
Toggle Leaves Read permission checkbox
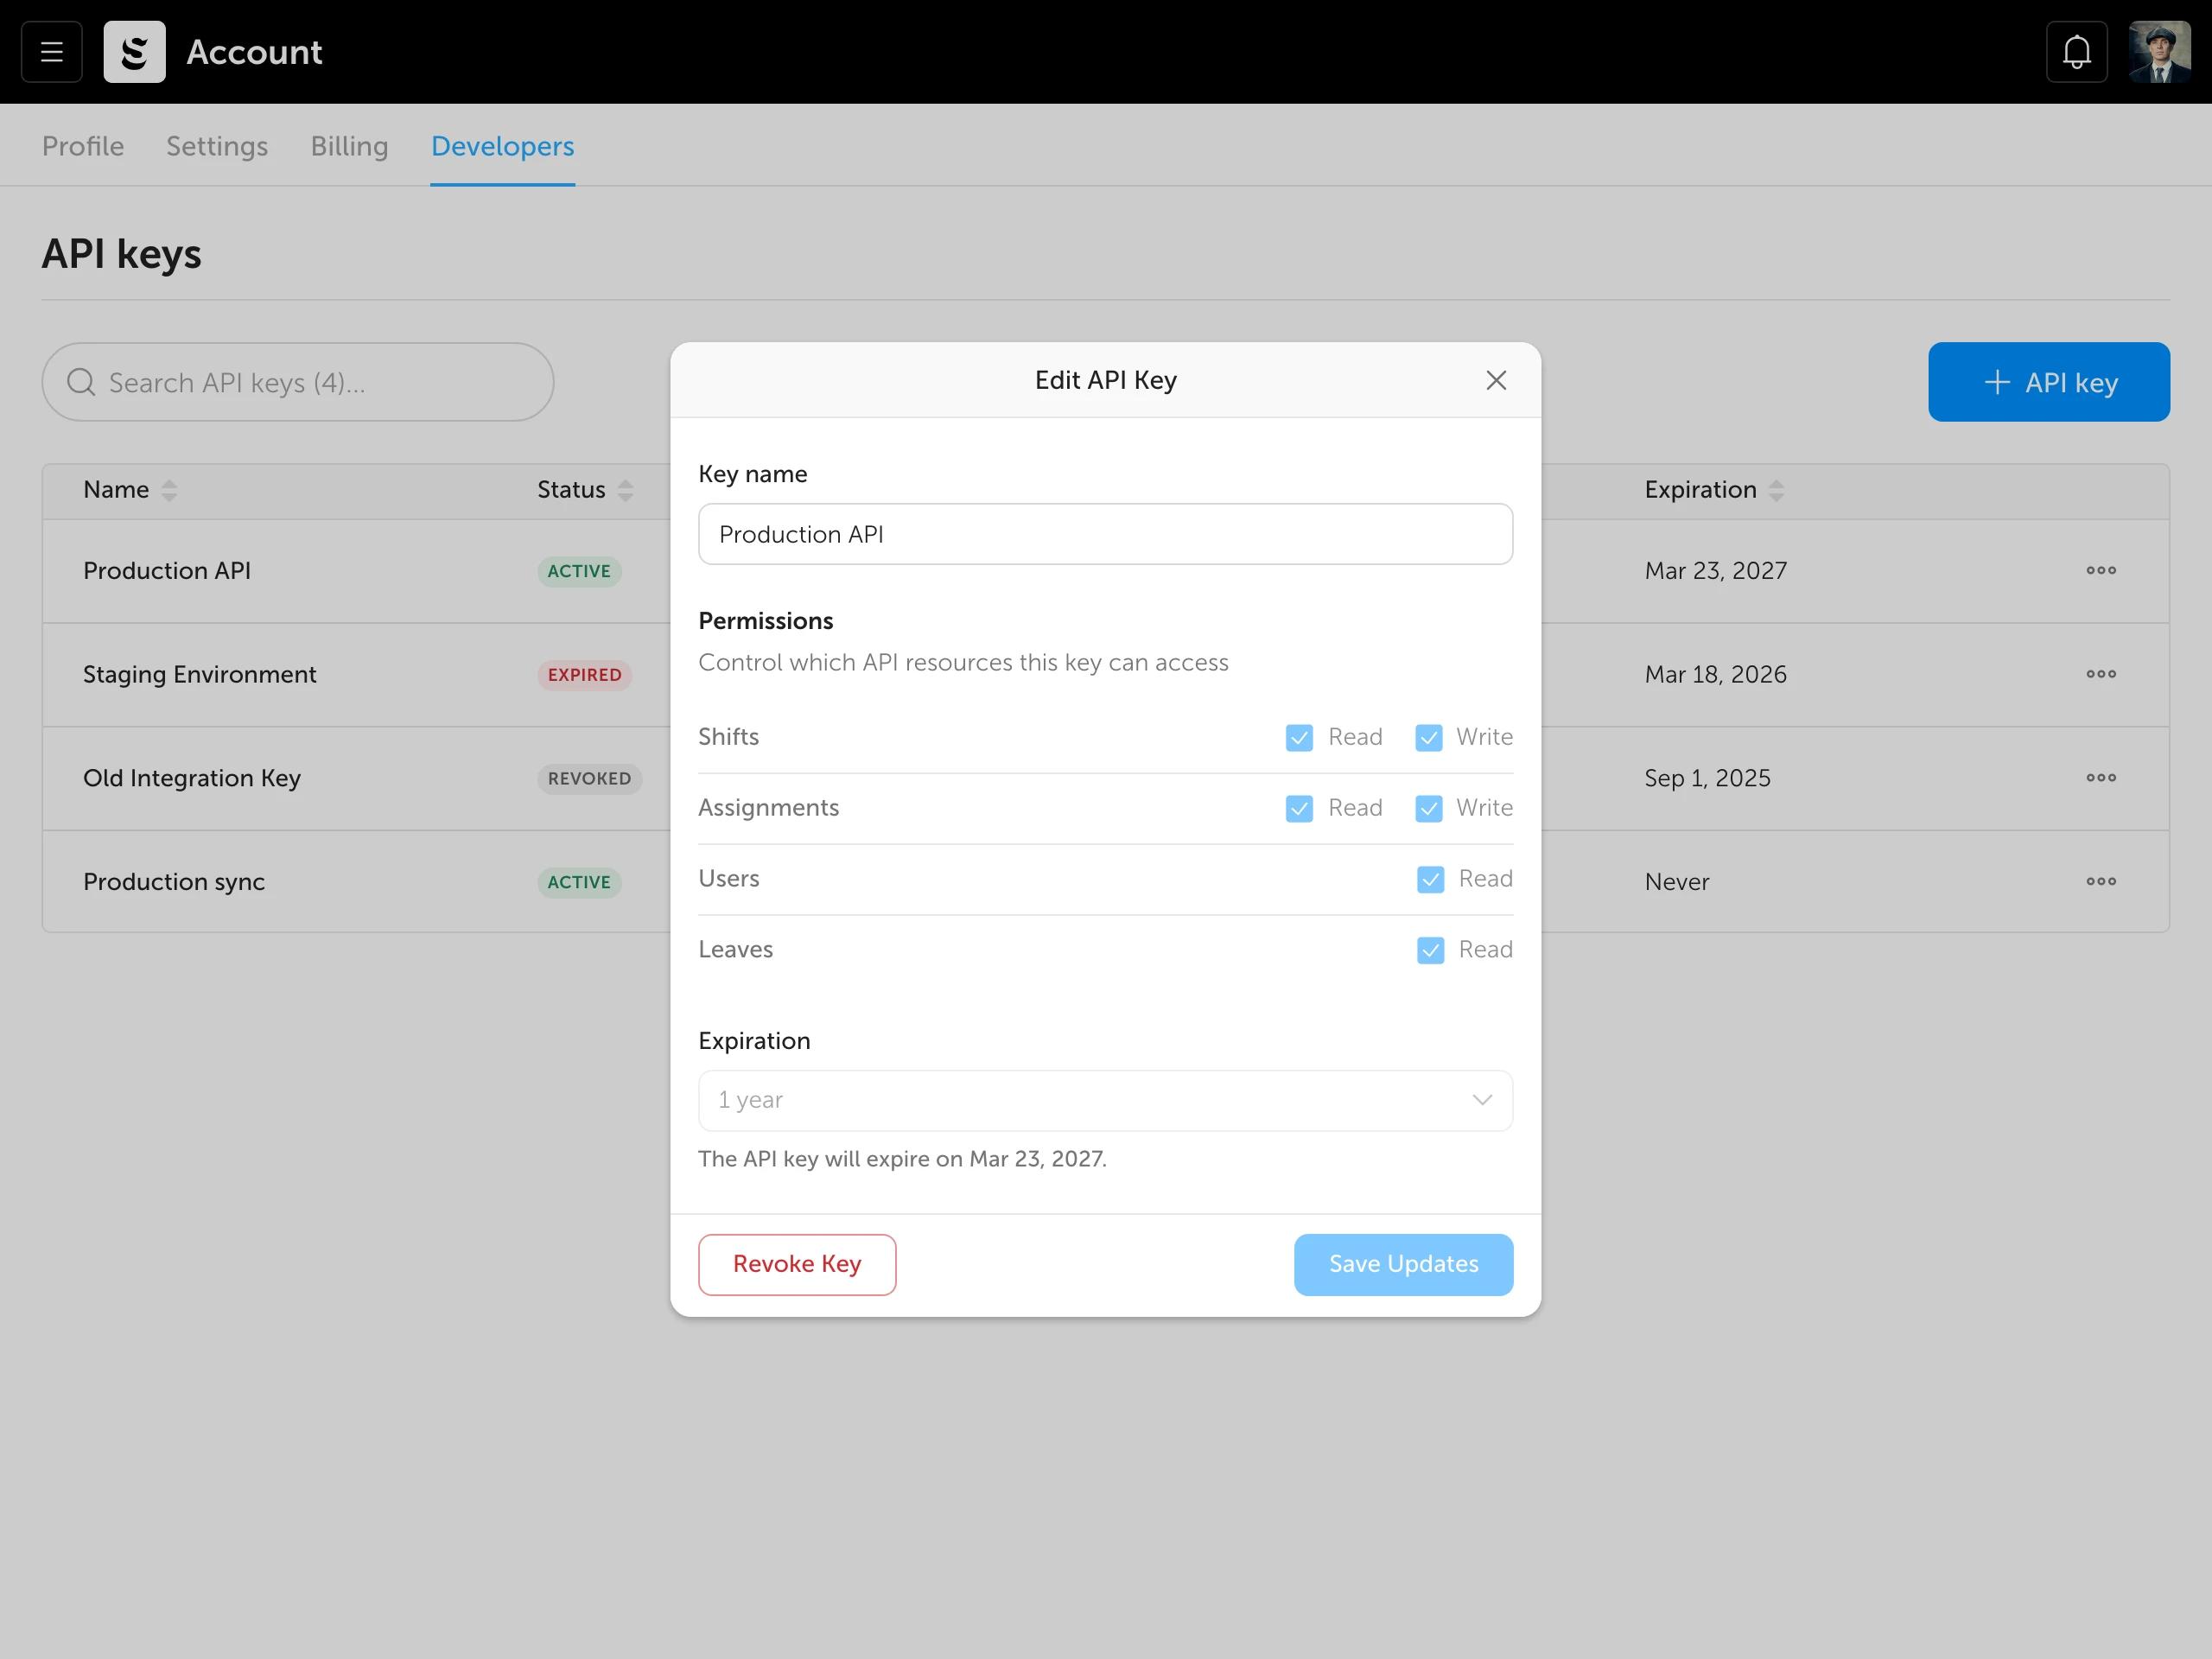(x=1430, y=950)
